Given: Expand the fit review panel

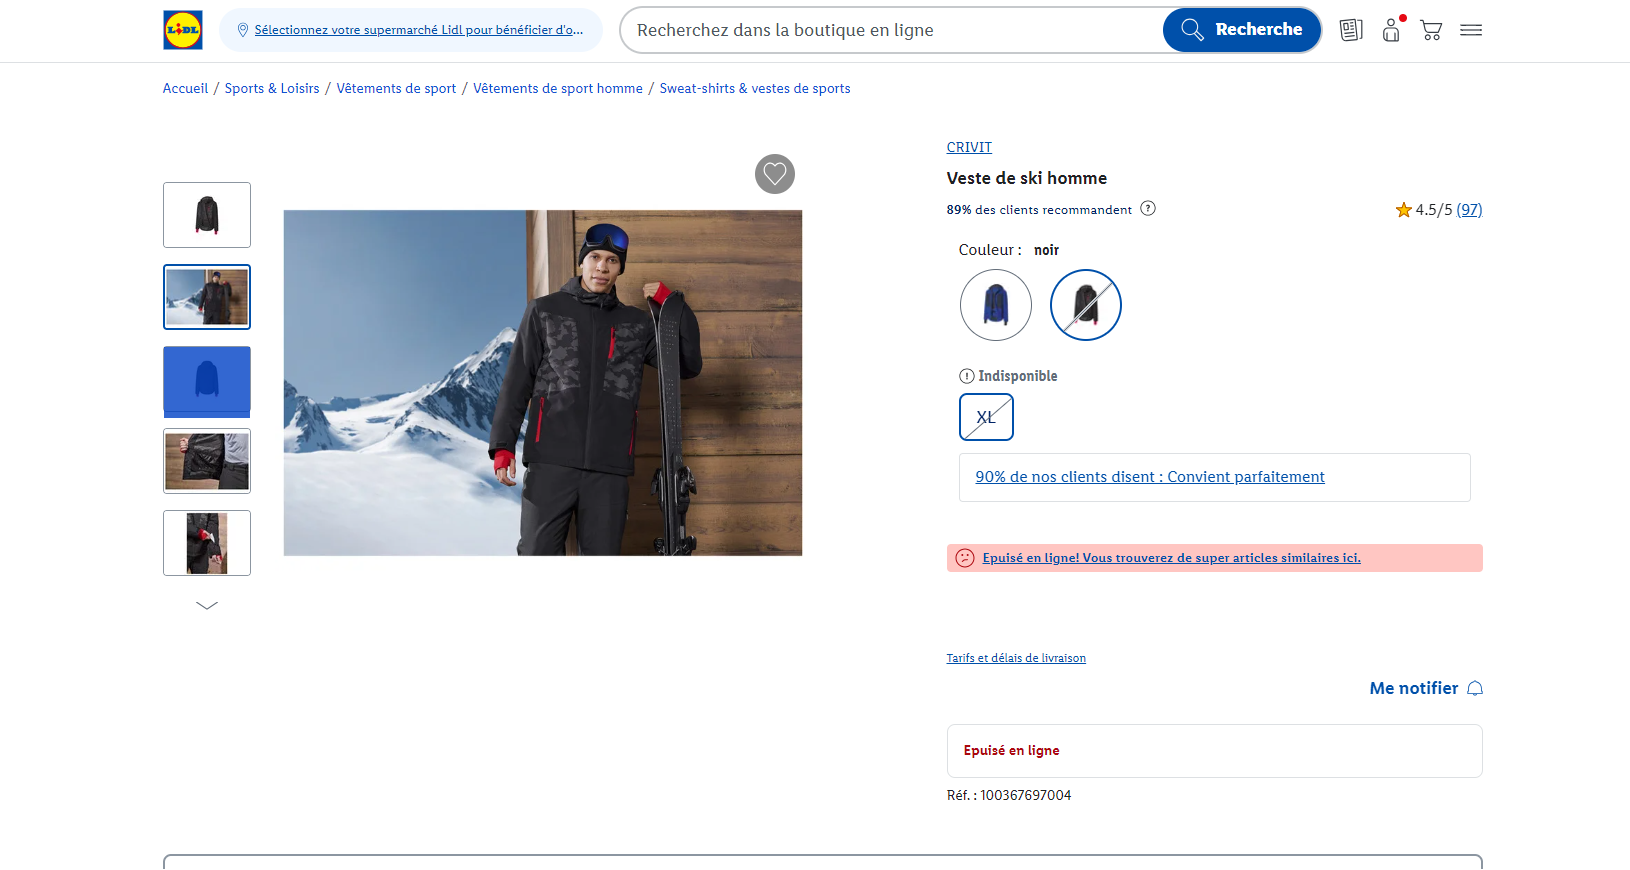Looking at the screenshot, I should [x=1214, y=477].
